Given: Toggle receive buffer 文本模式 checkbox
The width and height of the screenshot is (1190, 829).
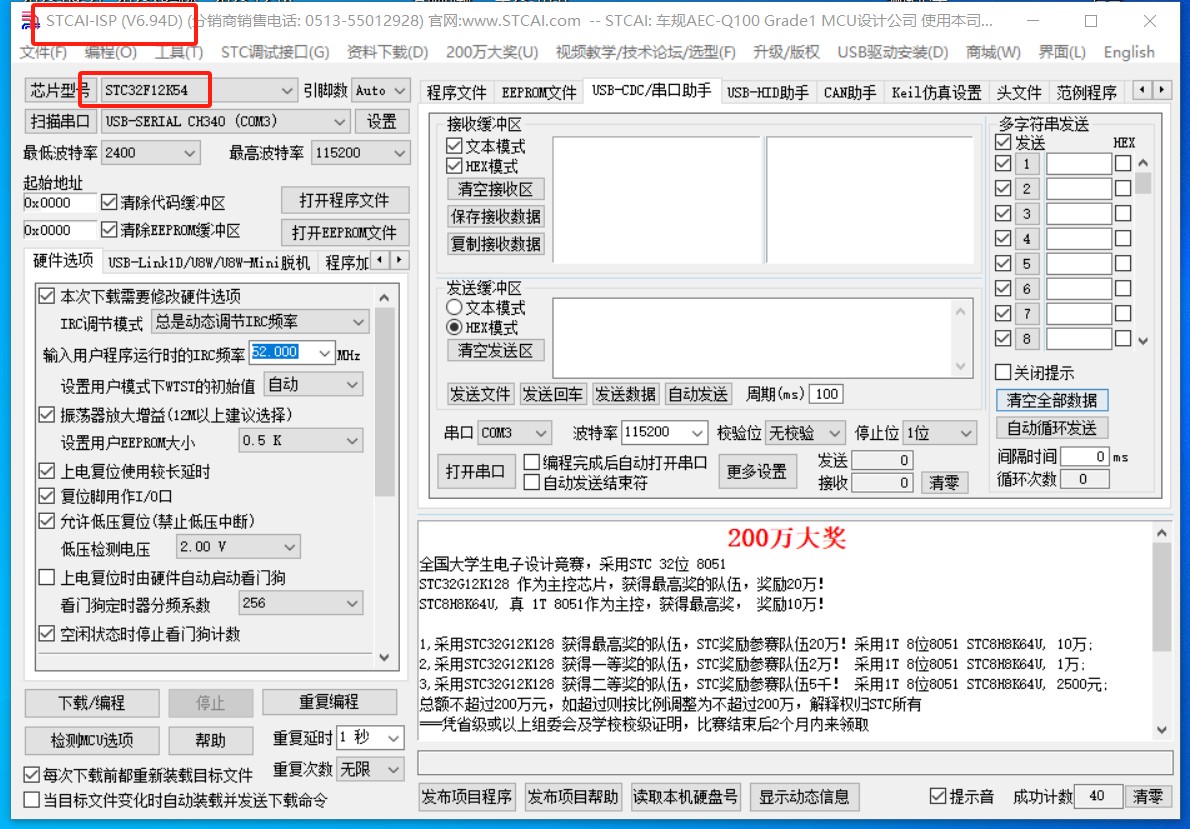Looking at the screenshot, I should click(x=455, y=145).
